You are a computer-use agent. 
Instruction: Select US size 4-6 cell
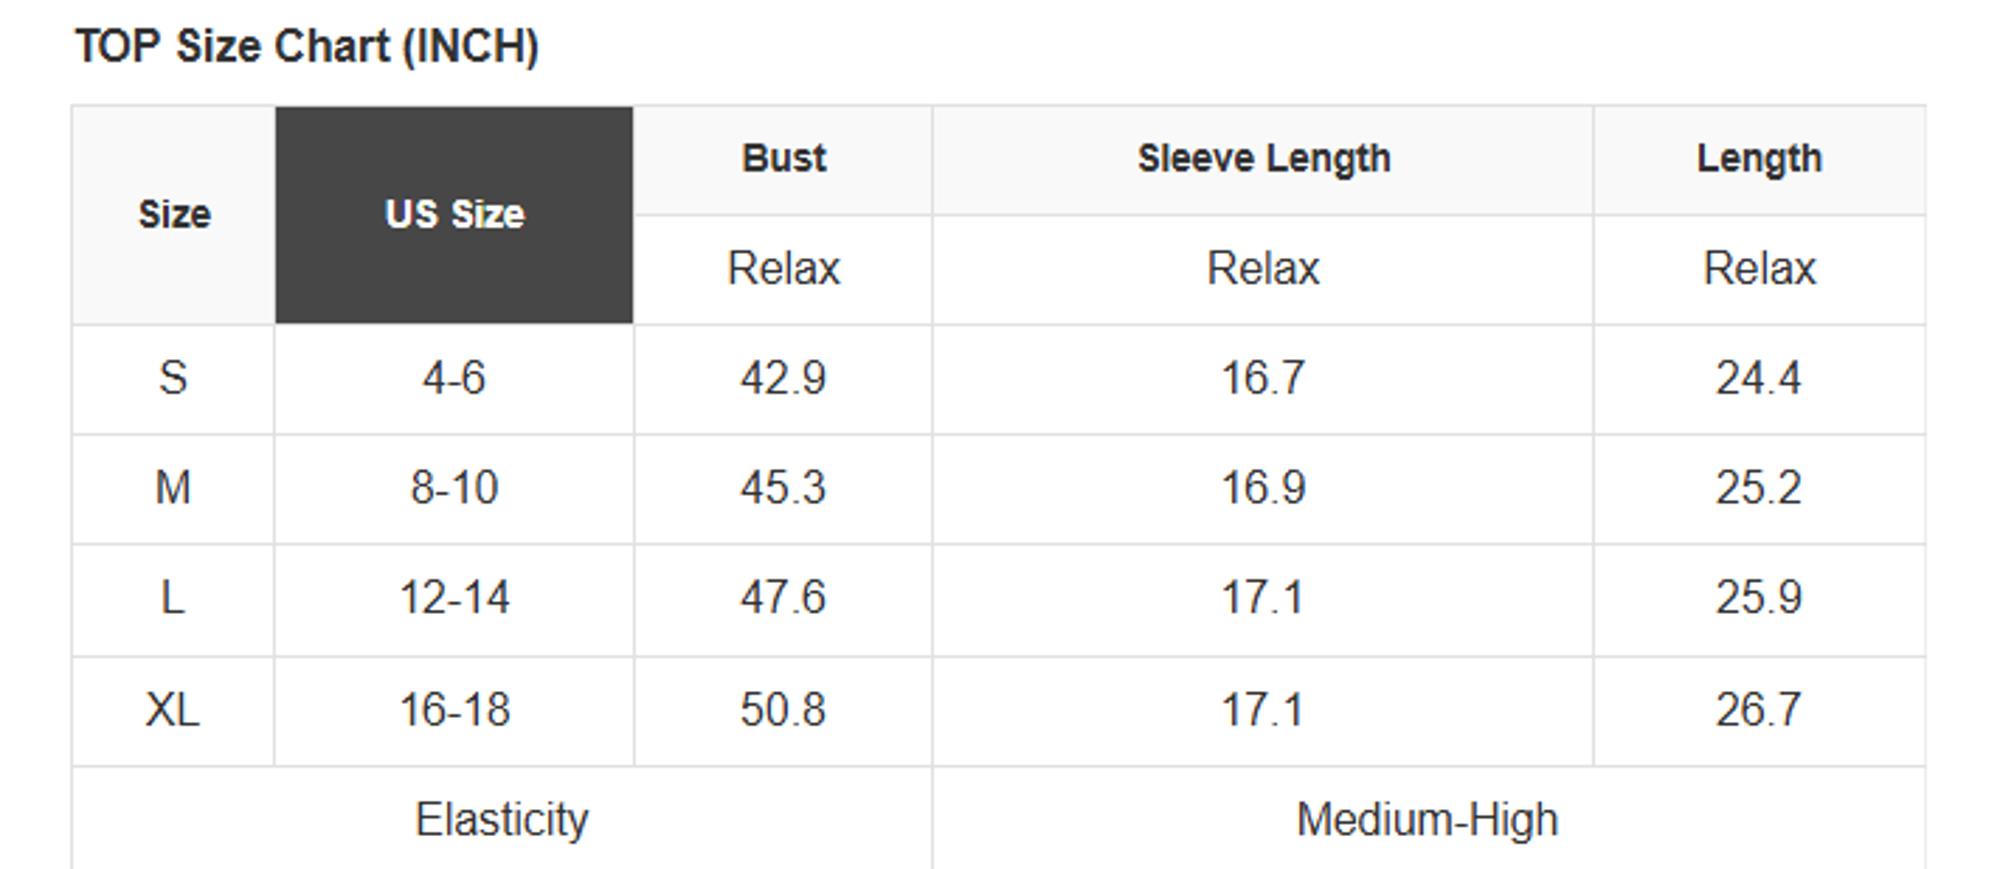coord(454,380)
